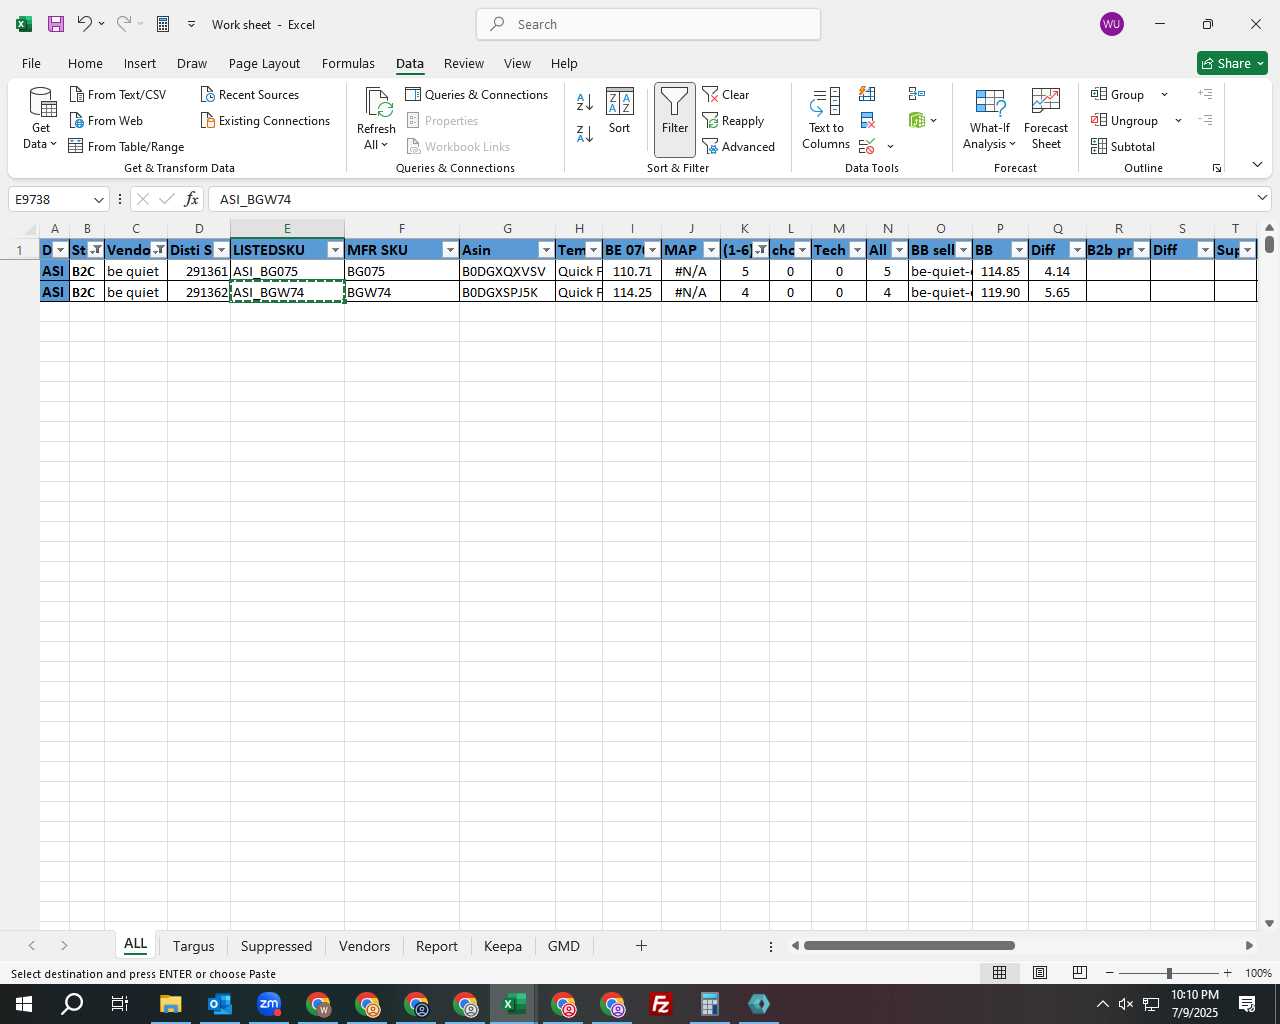Open the filtered (1-6) column dropdown
Image resolution: width=1280 pixels, height=1024 pixels.
point(761,250)
